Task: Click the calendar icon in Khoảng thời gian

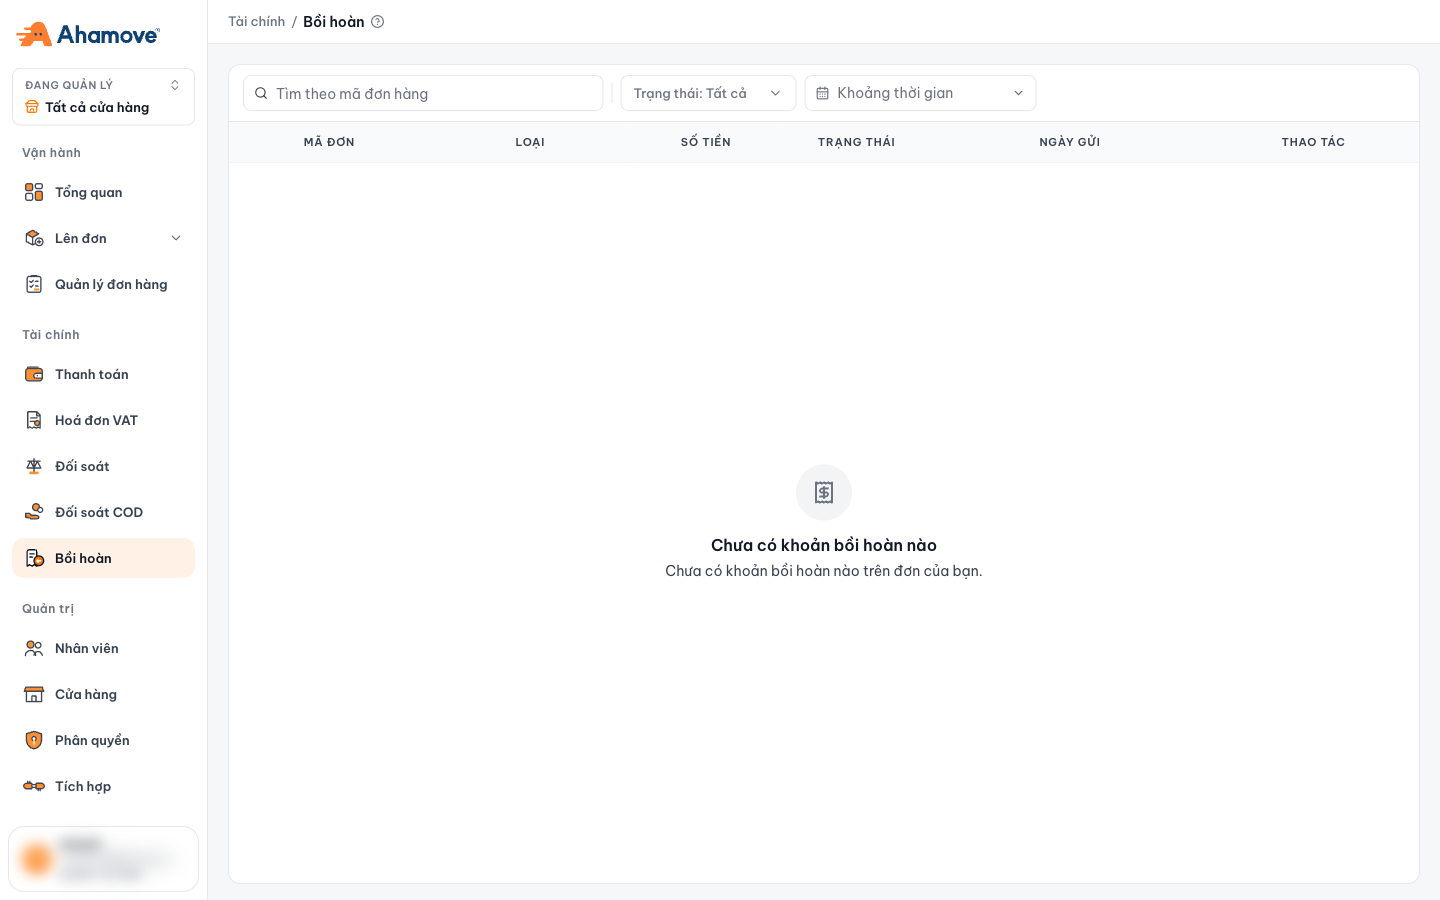Action: pos(823,93)
